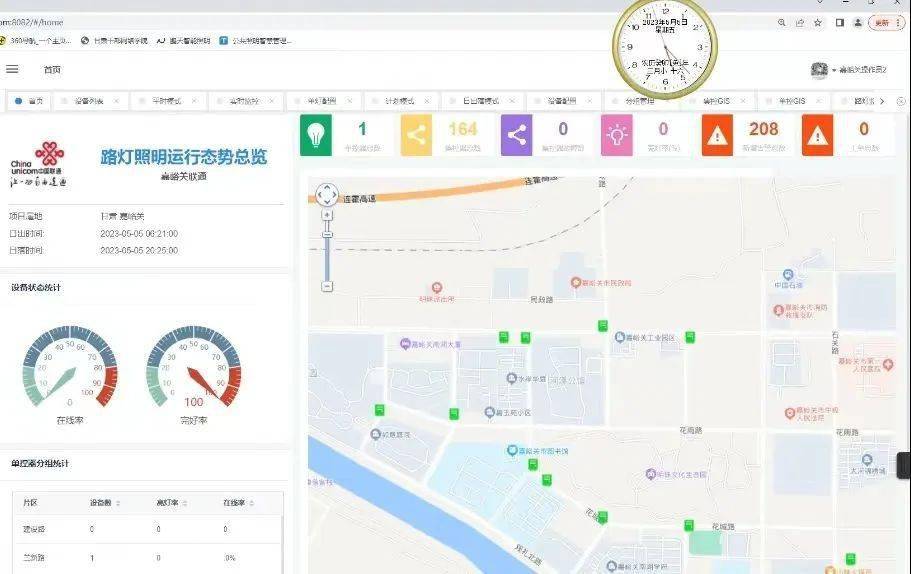Screen dimensions: 911x574
Task: Click the purple share icon card
Action: click(516, 136)
